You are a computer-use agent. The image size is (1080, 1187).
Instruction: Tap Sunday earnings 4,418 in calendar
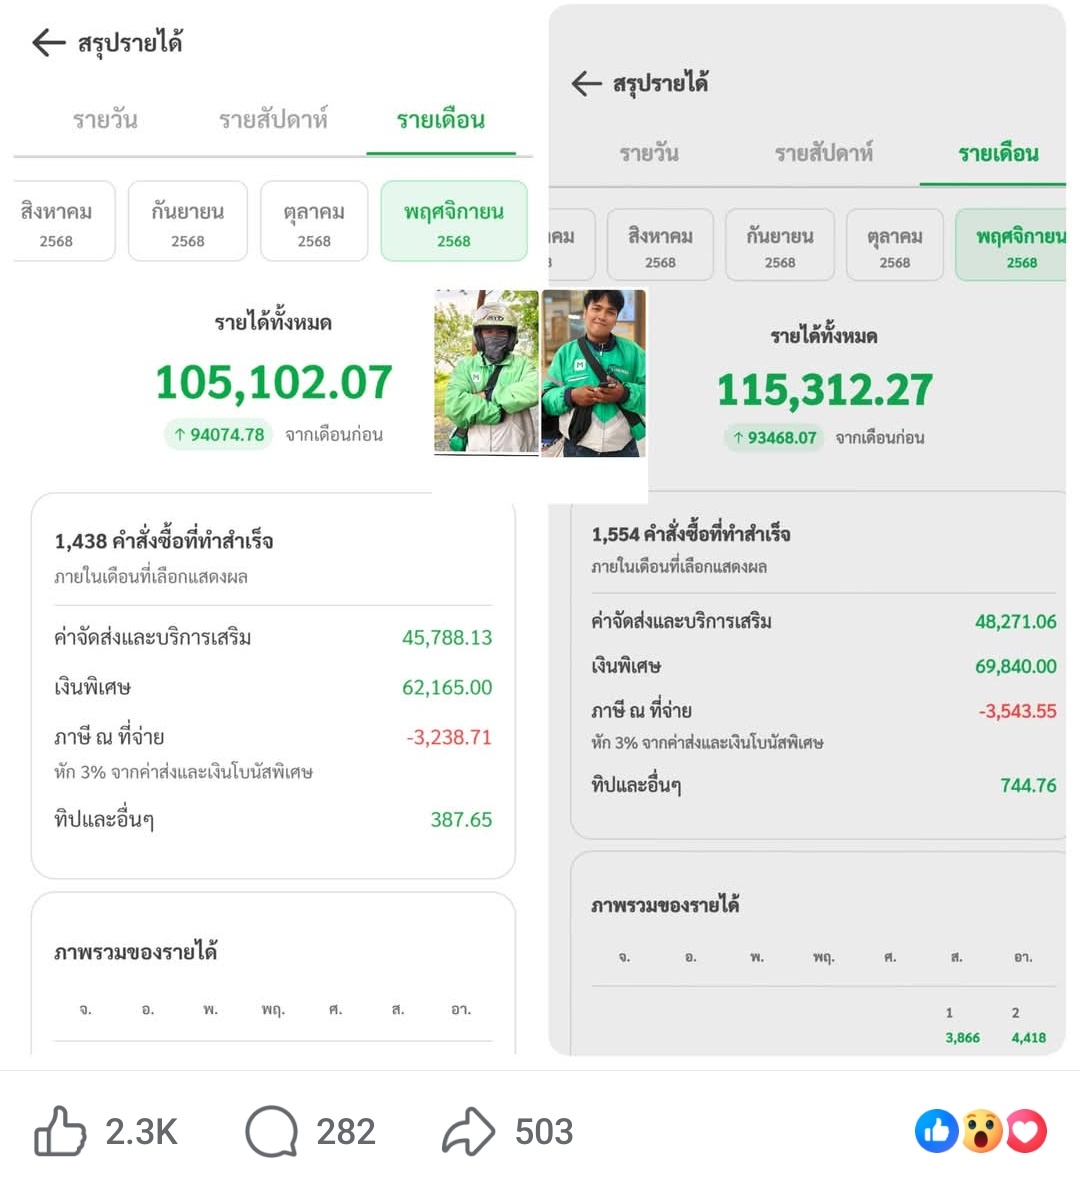1029,1038
